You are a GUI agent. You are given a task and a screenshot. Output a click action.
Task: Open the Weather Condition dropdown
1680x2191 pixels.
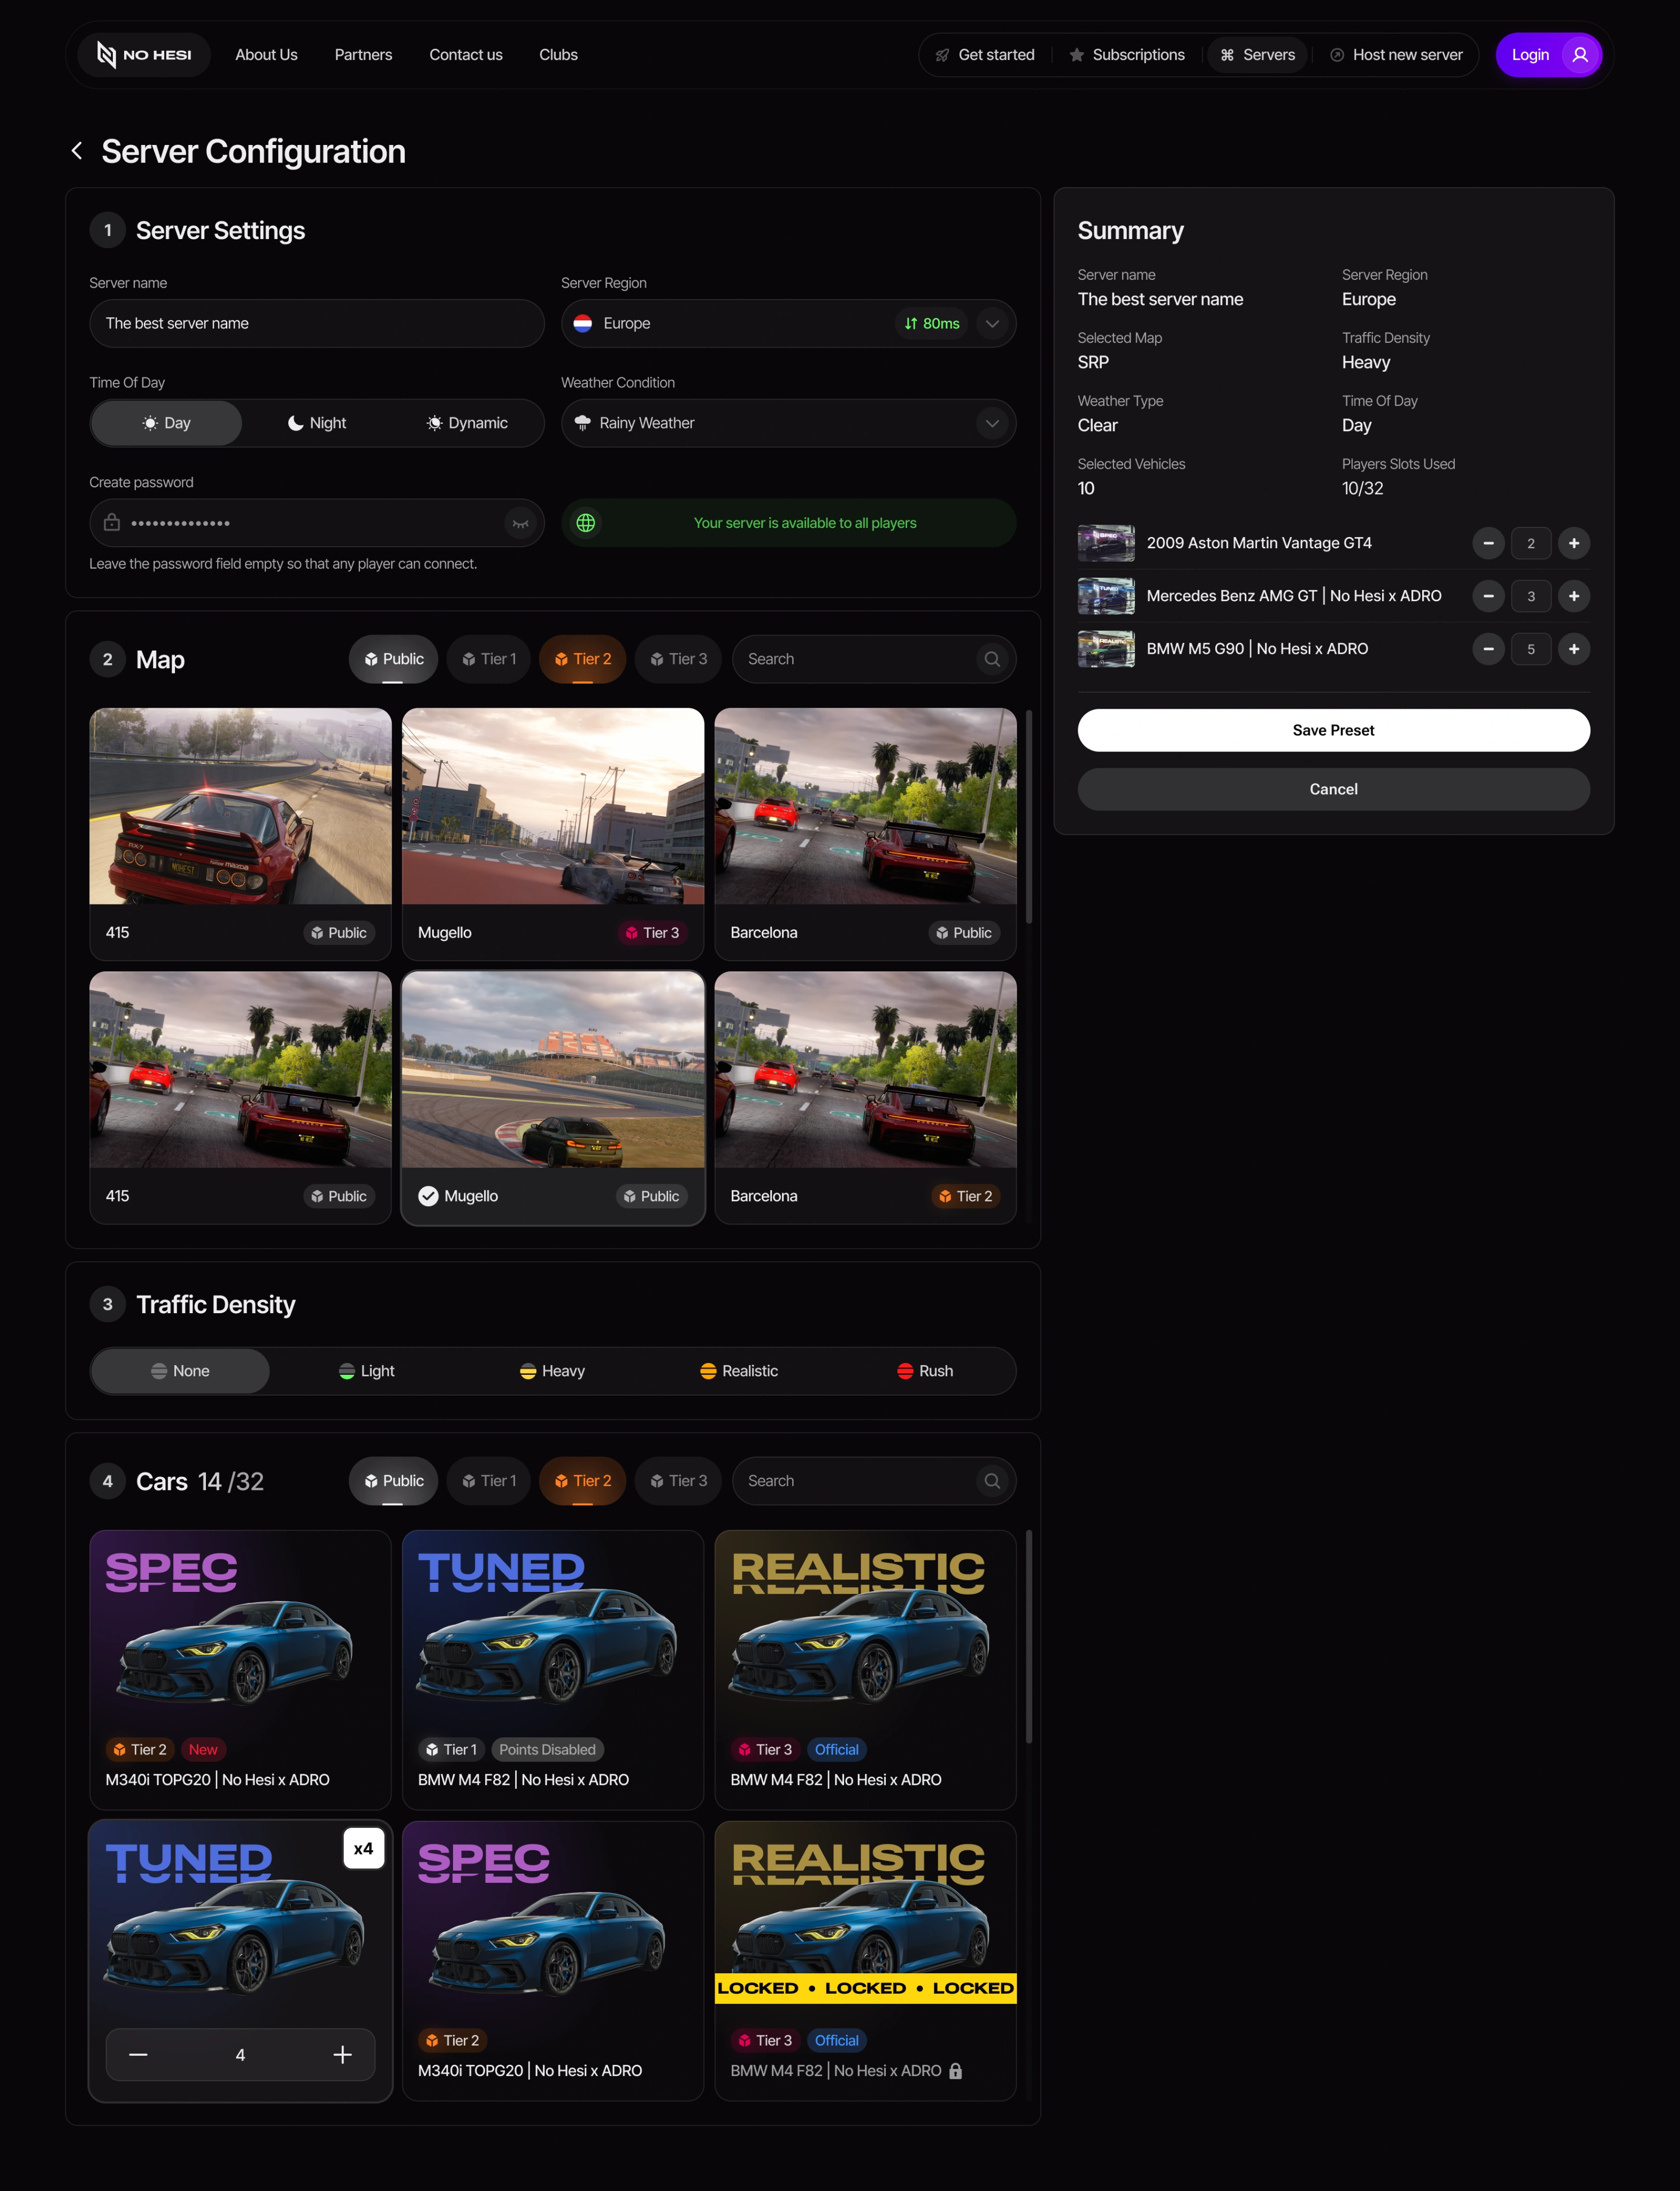click(x=991, y=423)
